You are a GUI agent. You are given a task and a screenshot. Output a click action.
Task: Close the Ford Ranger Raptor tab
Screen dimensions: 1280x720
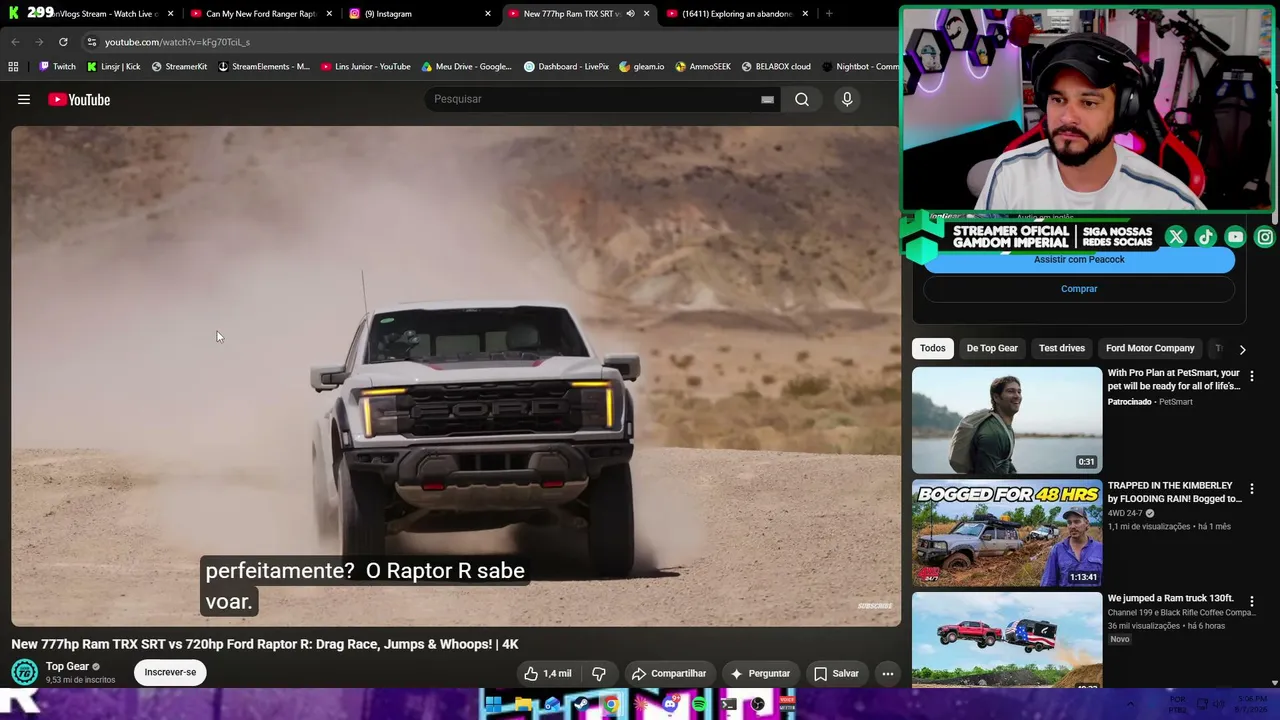coord(329,14)
